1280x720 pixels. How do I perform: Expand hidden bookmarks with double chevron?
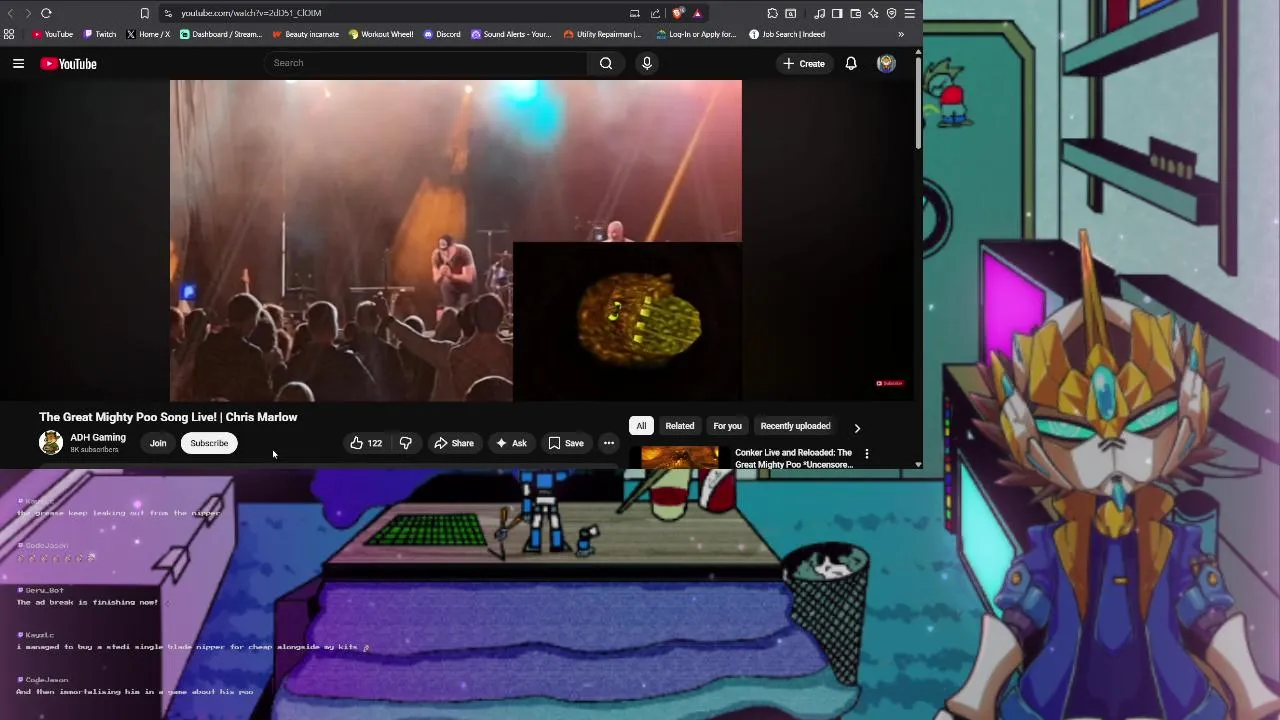pos(901,34)
